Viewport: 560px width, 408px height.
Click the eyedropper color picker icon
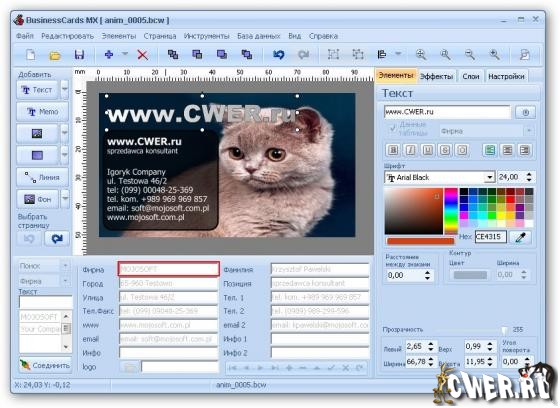pos(520,237)
